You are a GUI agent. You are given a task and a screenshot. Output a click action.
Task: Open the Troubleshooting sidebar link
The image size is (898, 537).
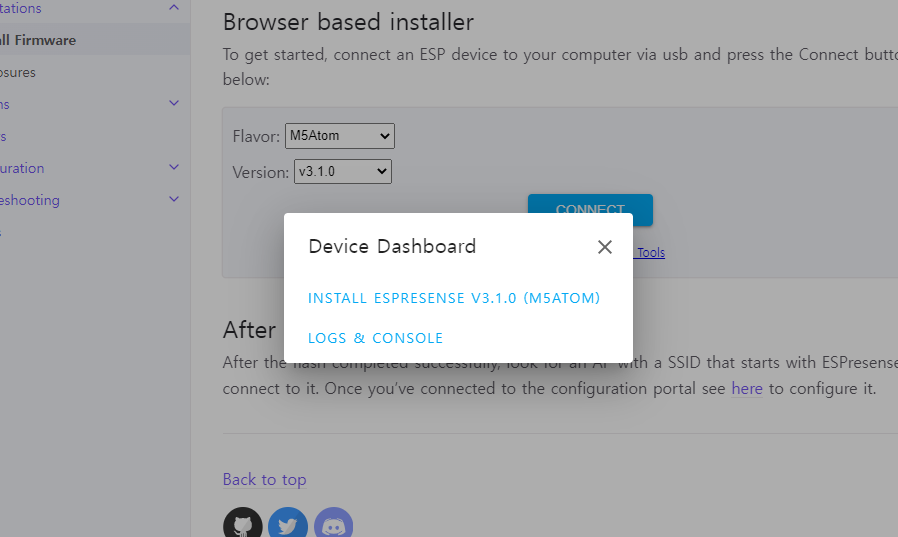(x=30, y=200)
